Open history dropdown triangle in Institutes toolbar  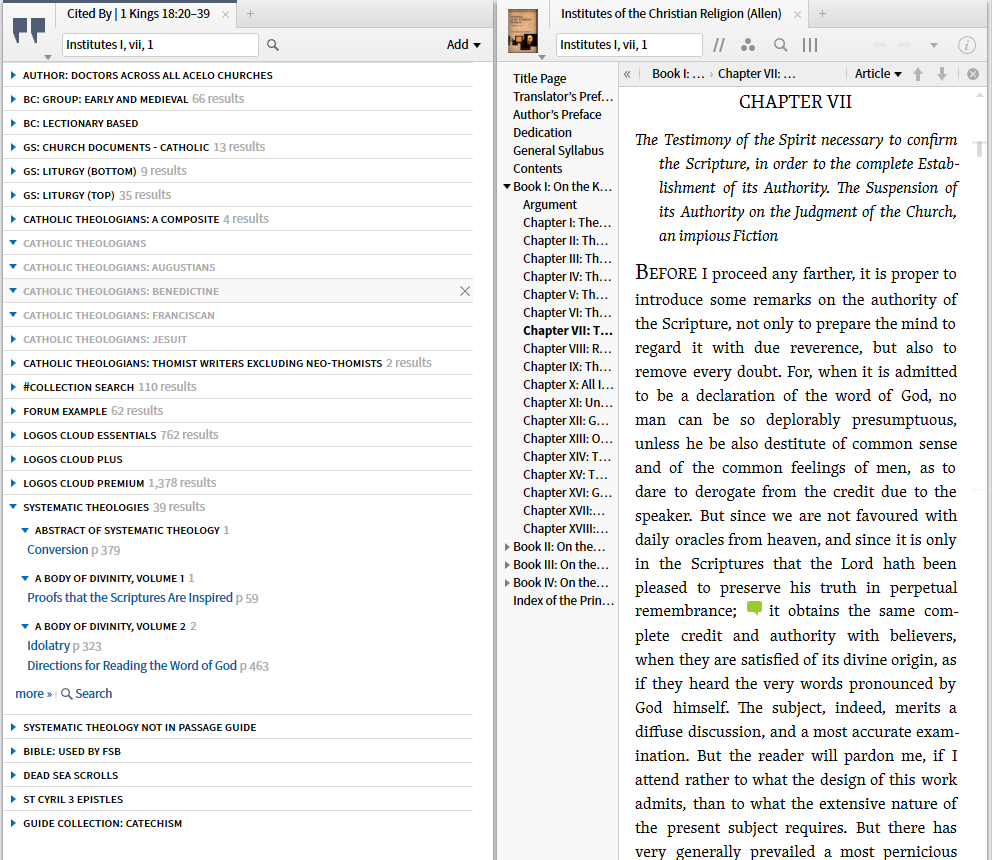click(x=934, y=46)
